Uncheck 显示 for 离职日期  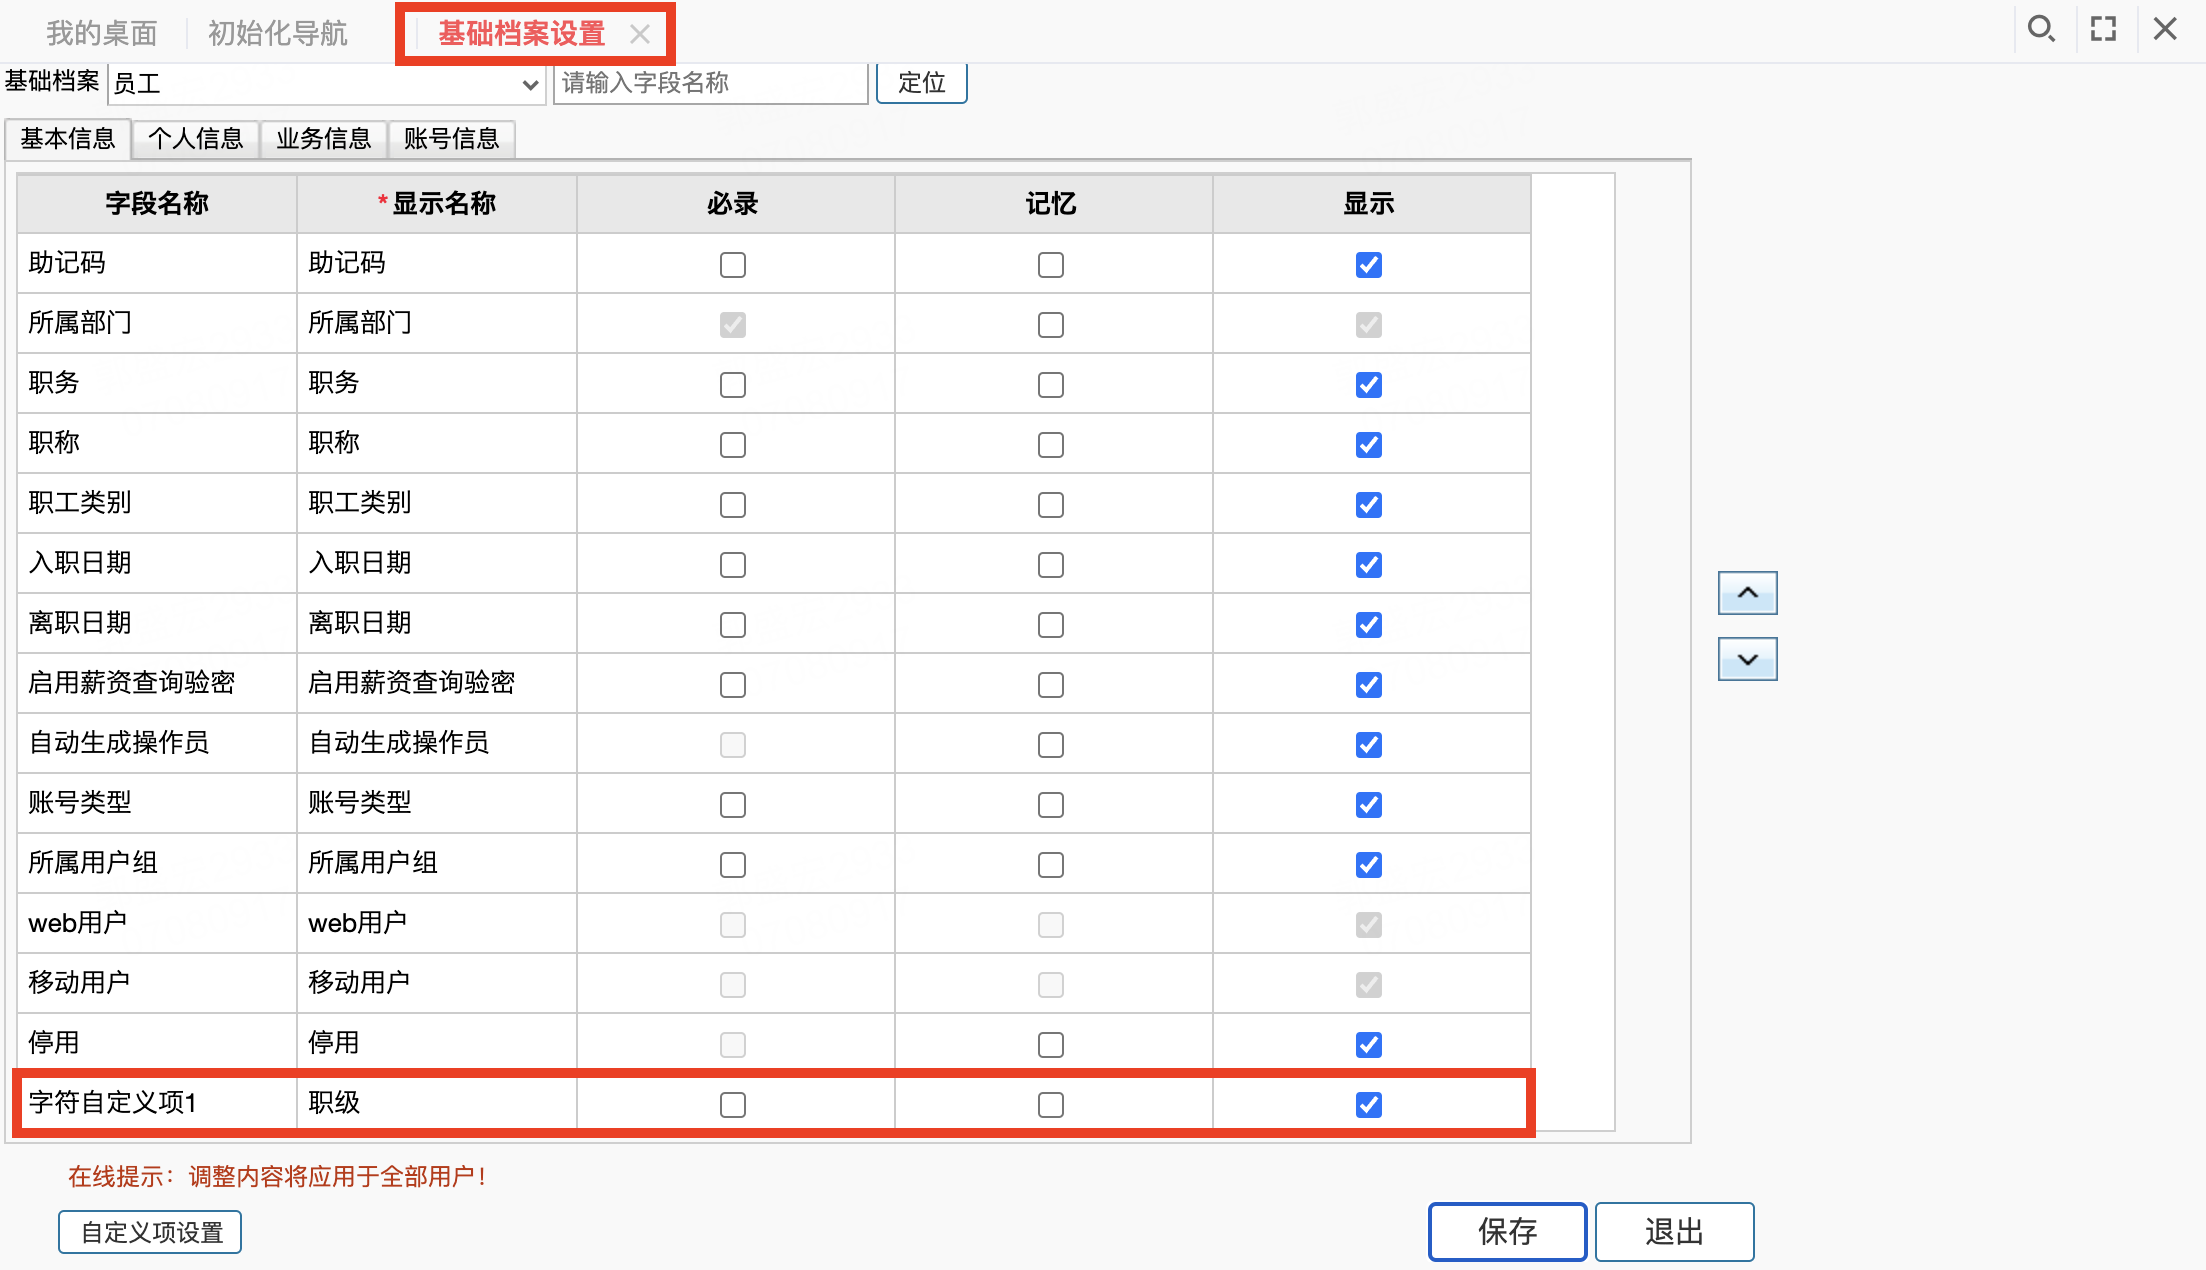click(1369, 625)
